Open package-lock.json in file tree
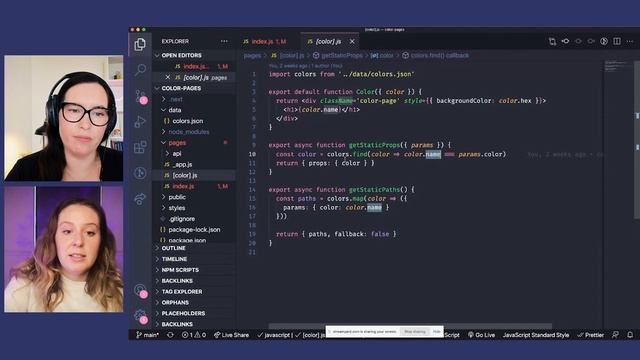 pyautogui.click(x=194, y=229)
